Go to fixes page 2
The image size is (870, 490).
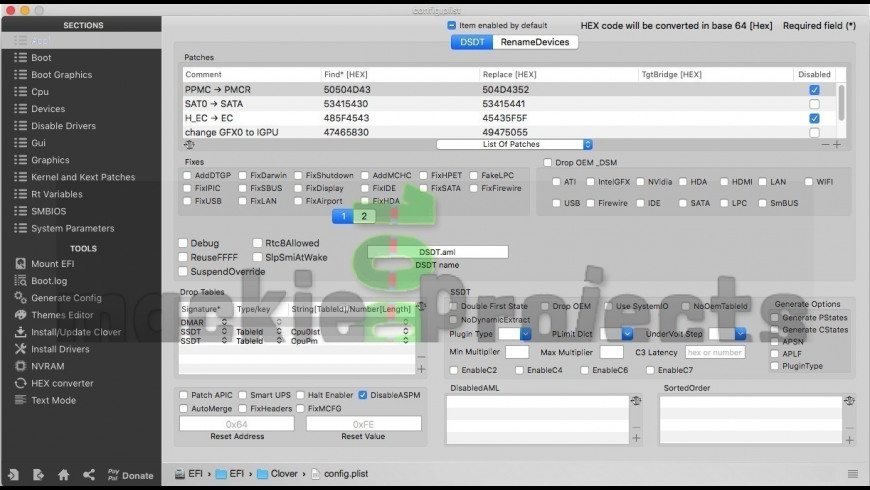click(364, 216)
